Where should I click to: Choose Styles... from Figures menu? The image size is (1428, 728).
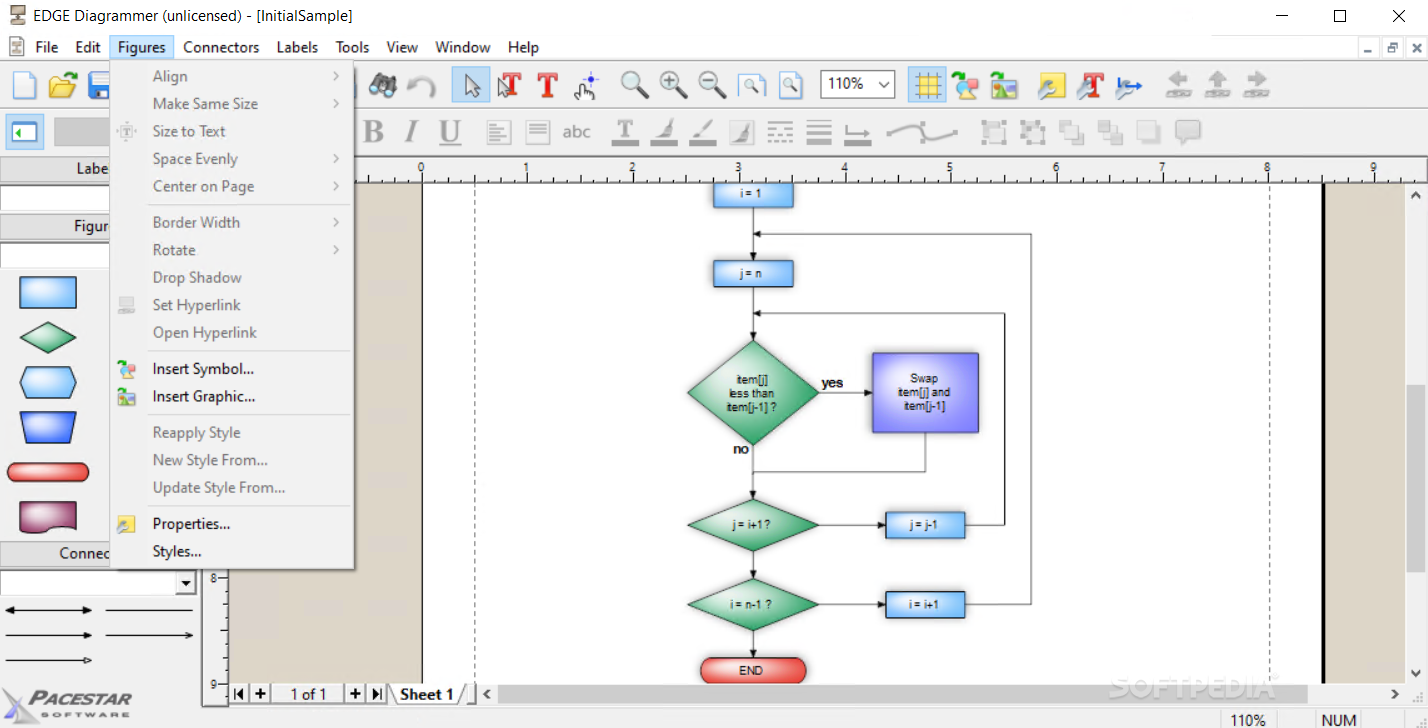(232, 551)
